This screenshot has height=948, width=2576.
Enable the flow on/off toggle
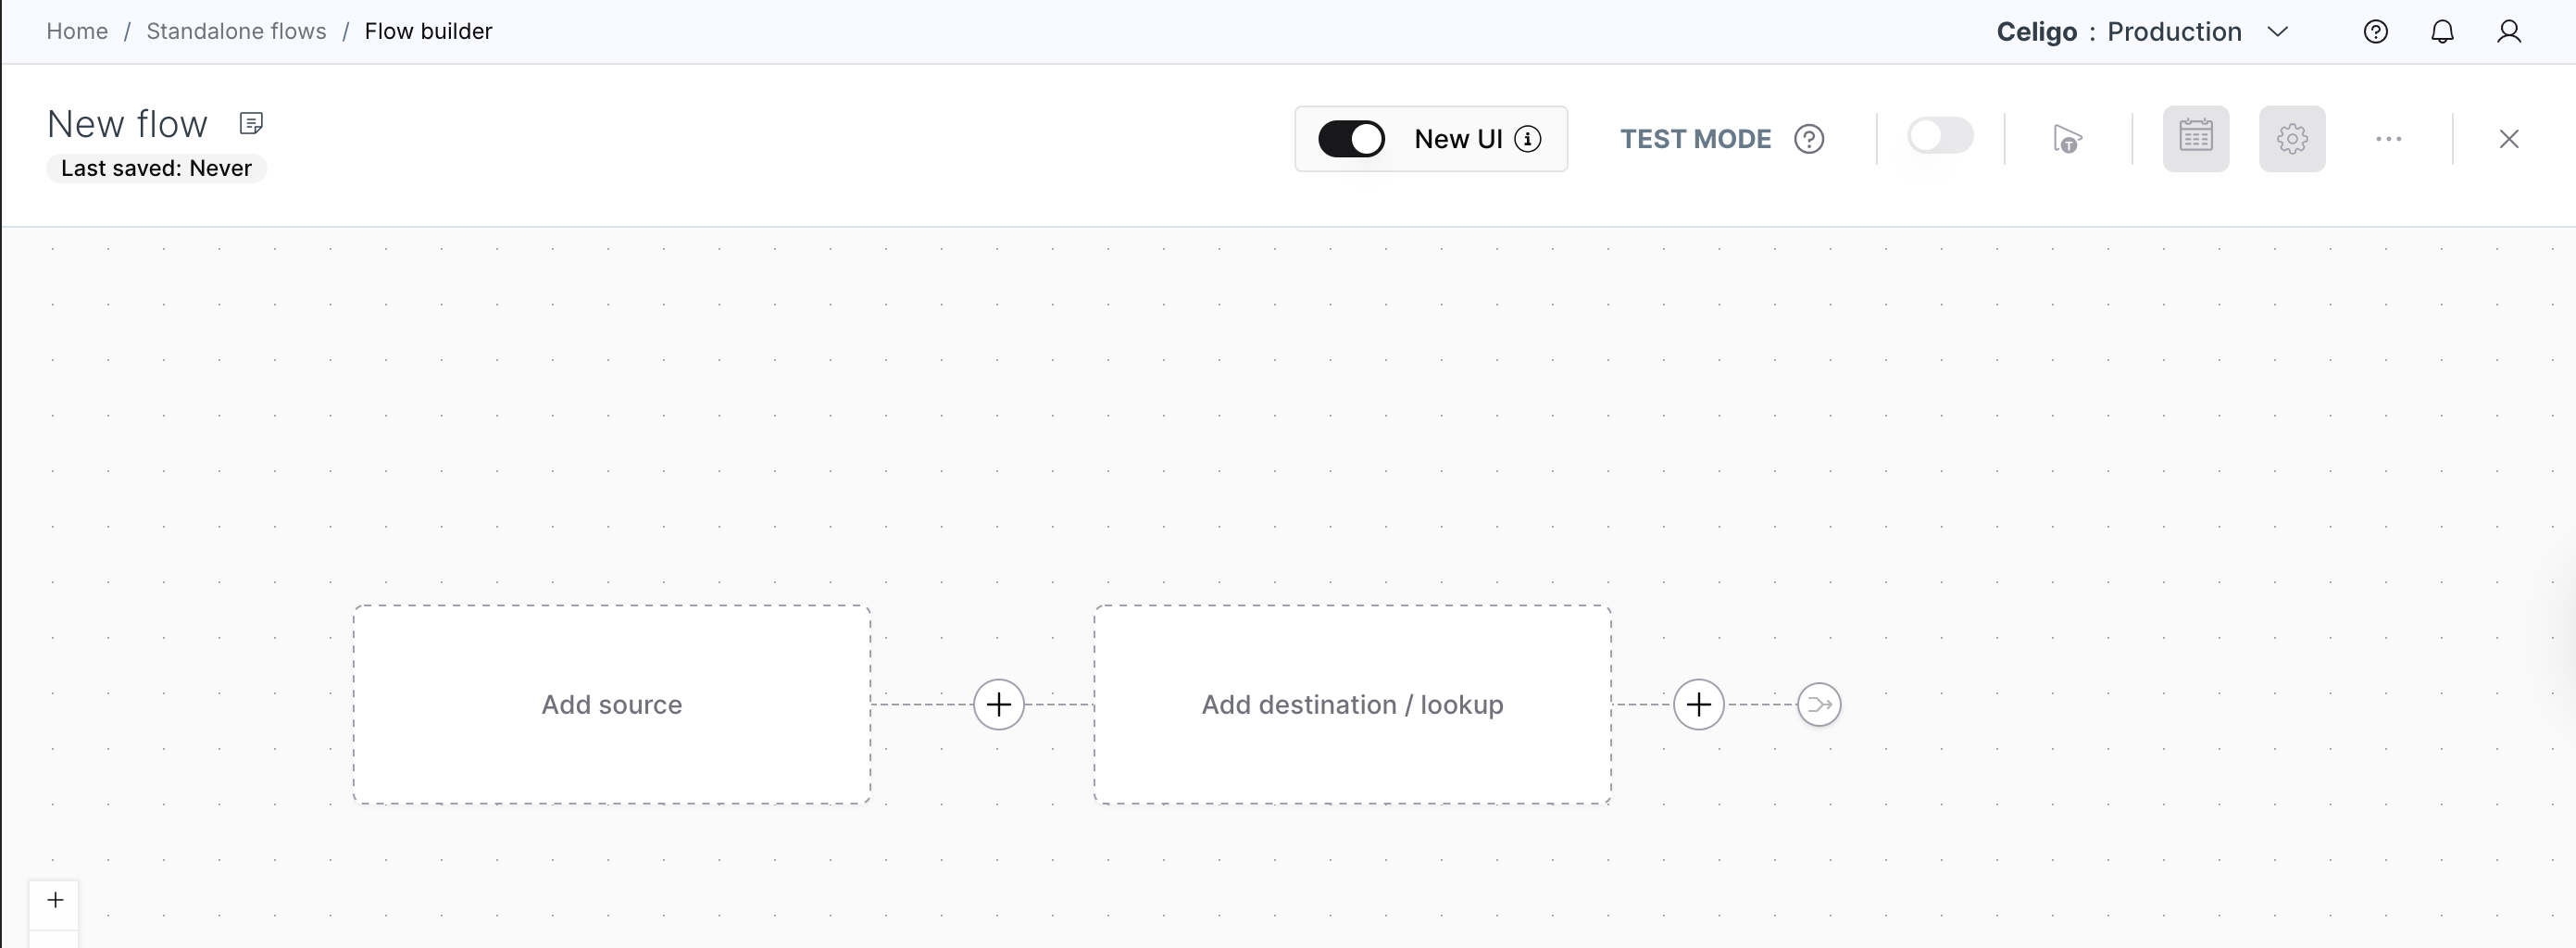click(1940, 135)
